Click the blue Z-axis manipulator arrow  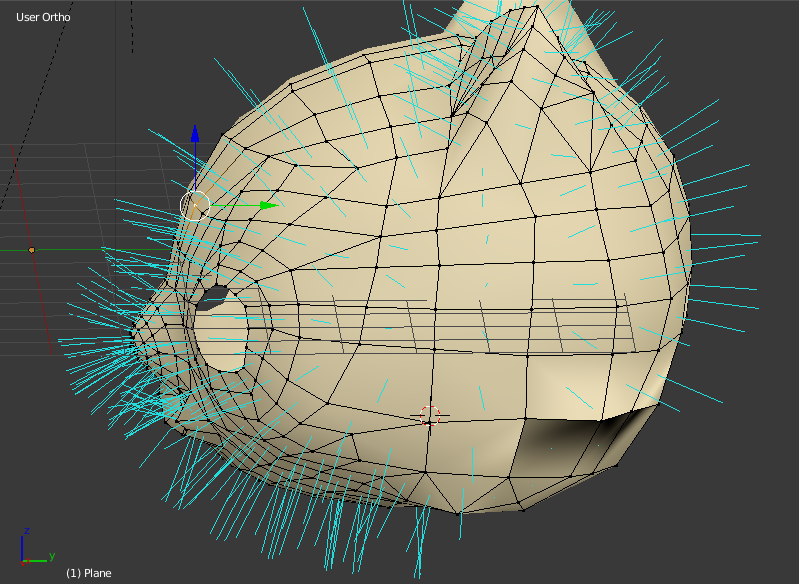pos(195,134)
